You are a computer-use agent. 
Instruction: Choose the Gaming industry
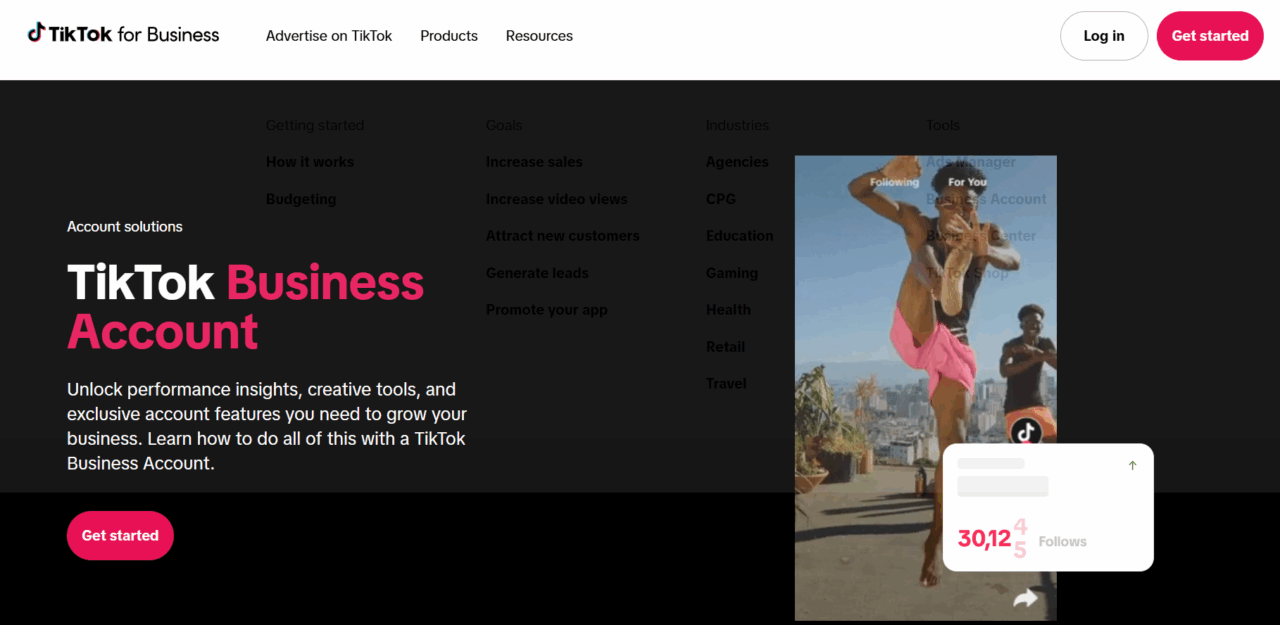731,272
